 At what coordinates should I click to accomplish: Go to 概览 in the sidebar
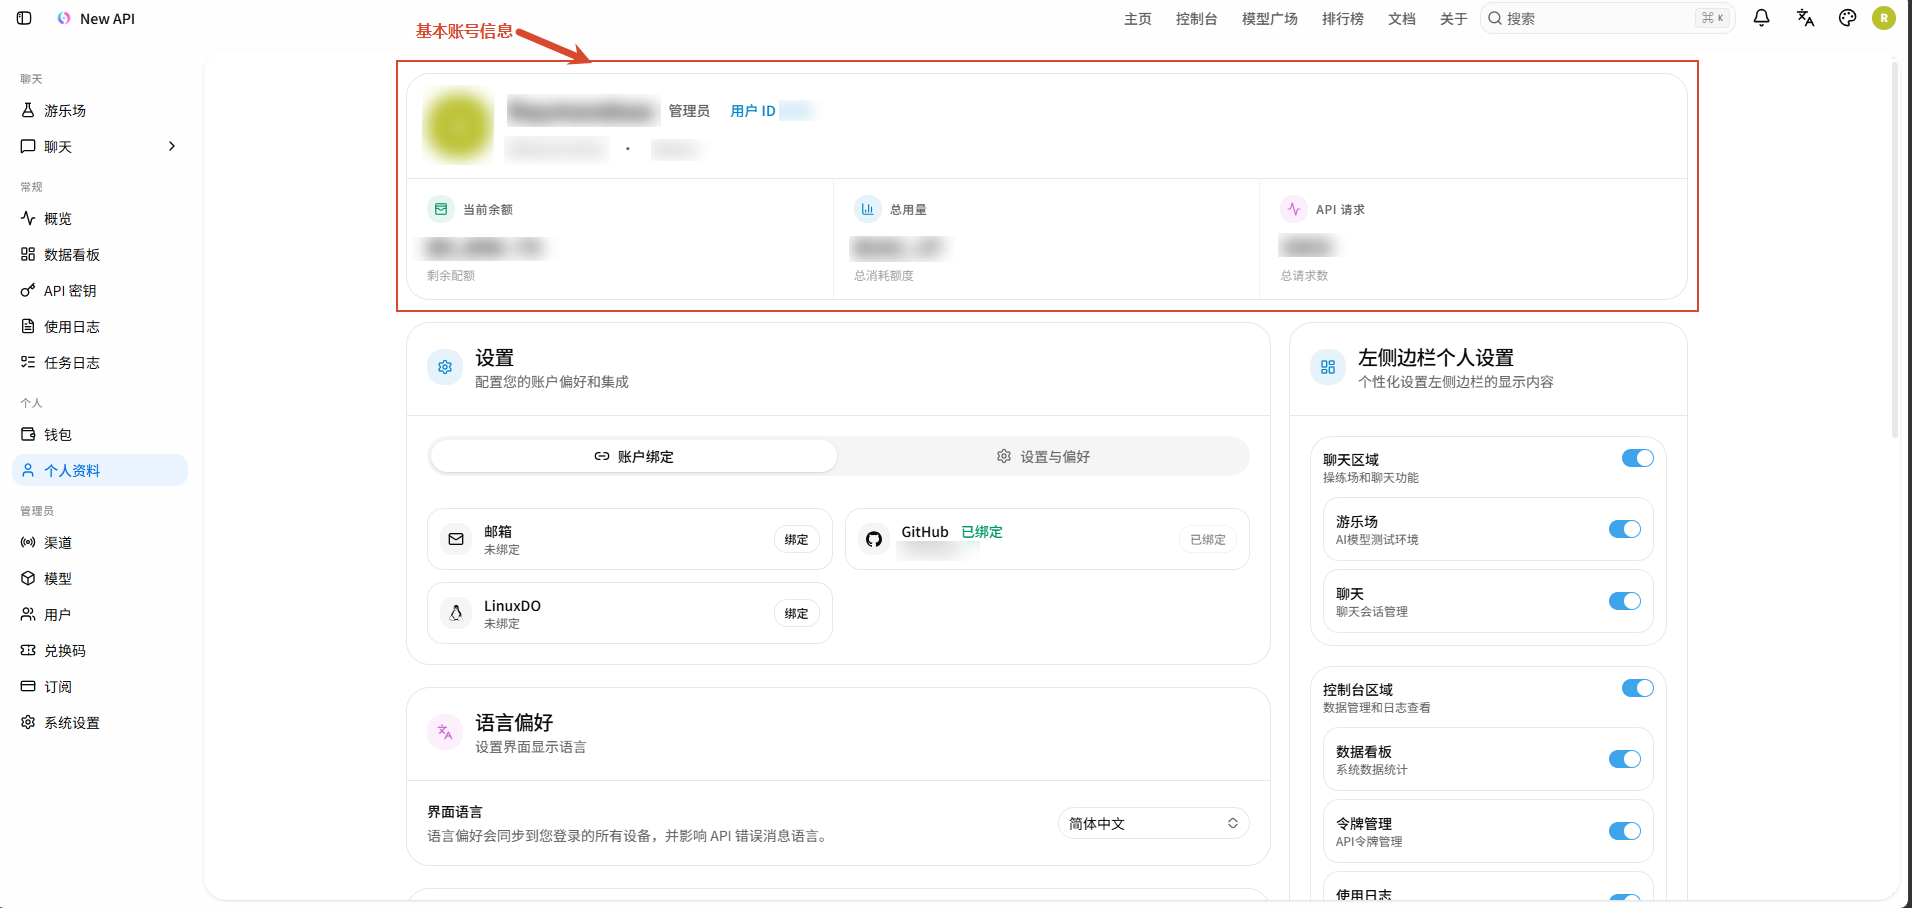[x=100, y=219]
